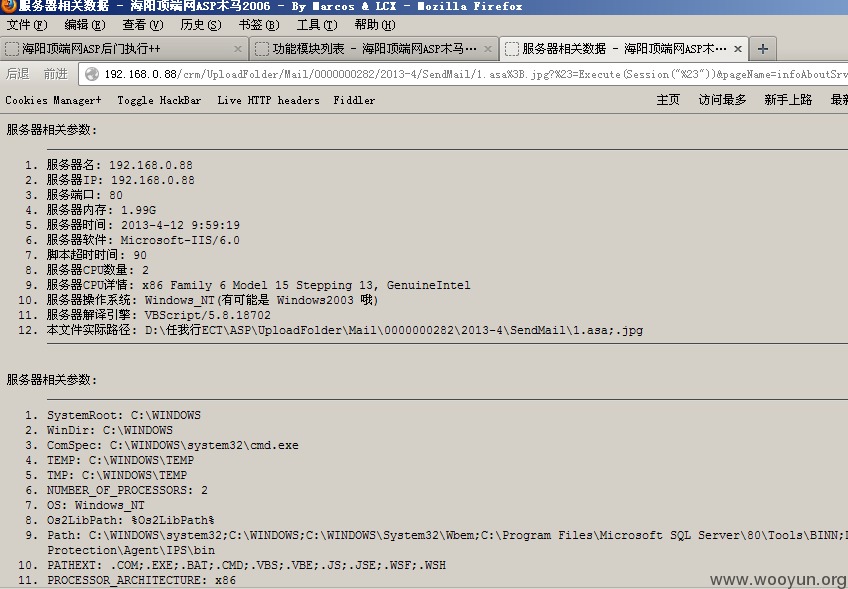This screenshot has width=848, height=589.
Task: Click Os2LibPath row
Action: click(130, 520)
